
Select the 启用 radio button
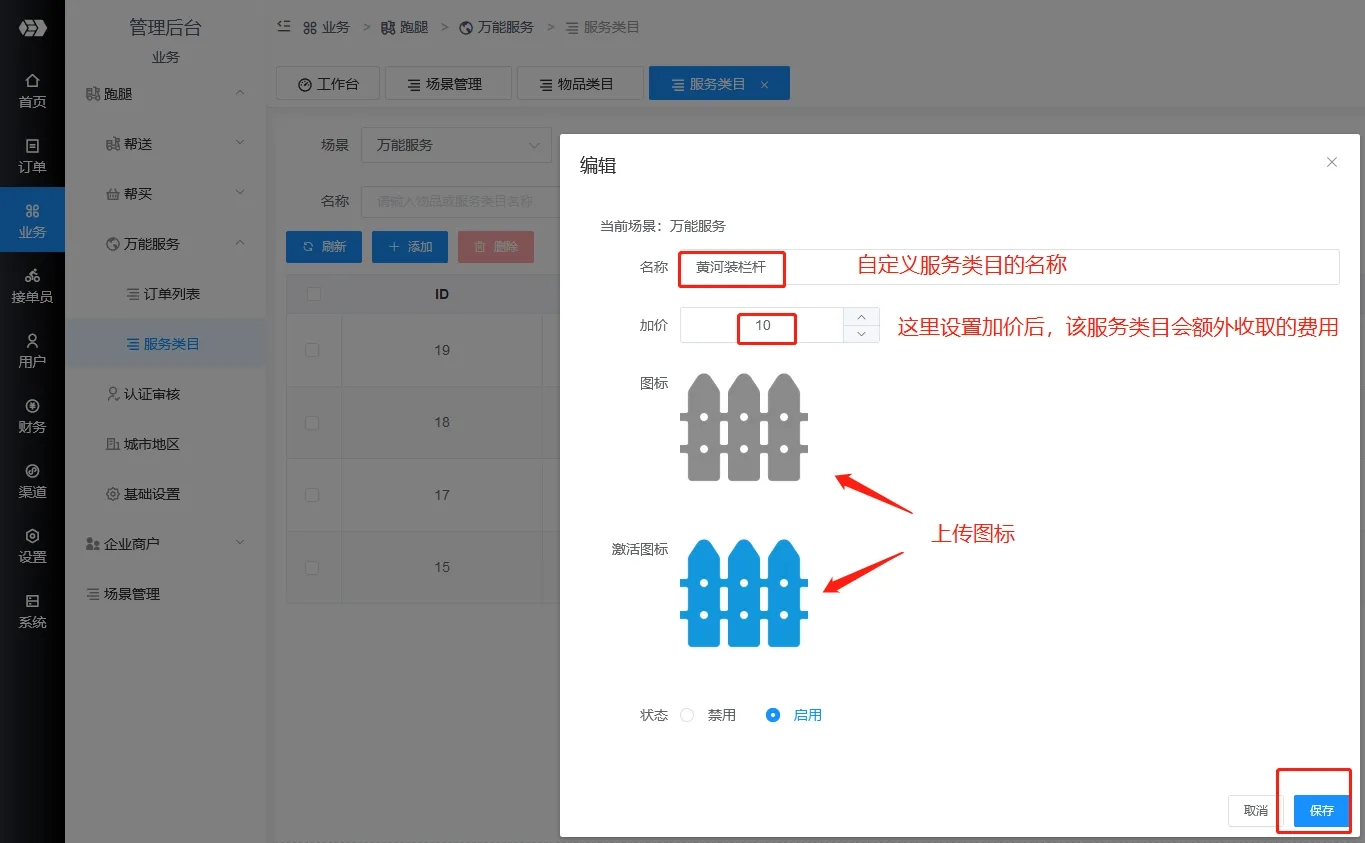click(773, 715)
